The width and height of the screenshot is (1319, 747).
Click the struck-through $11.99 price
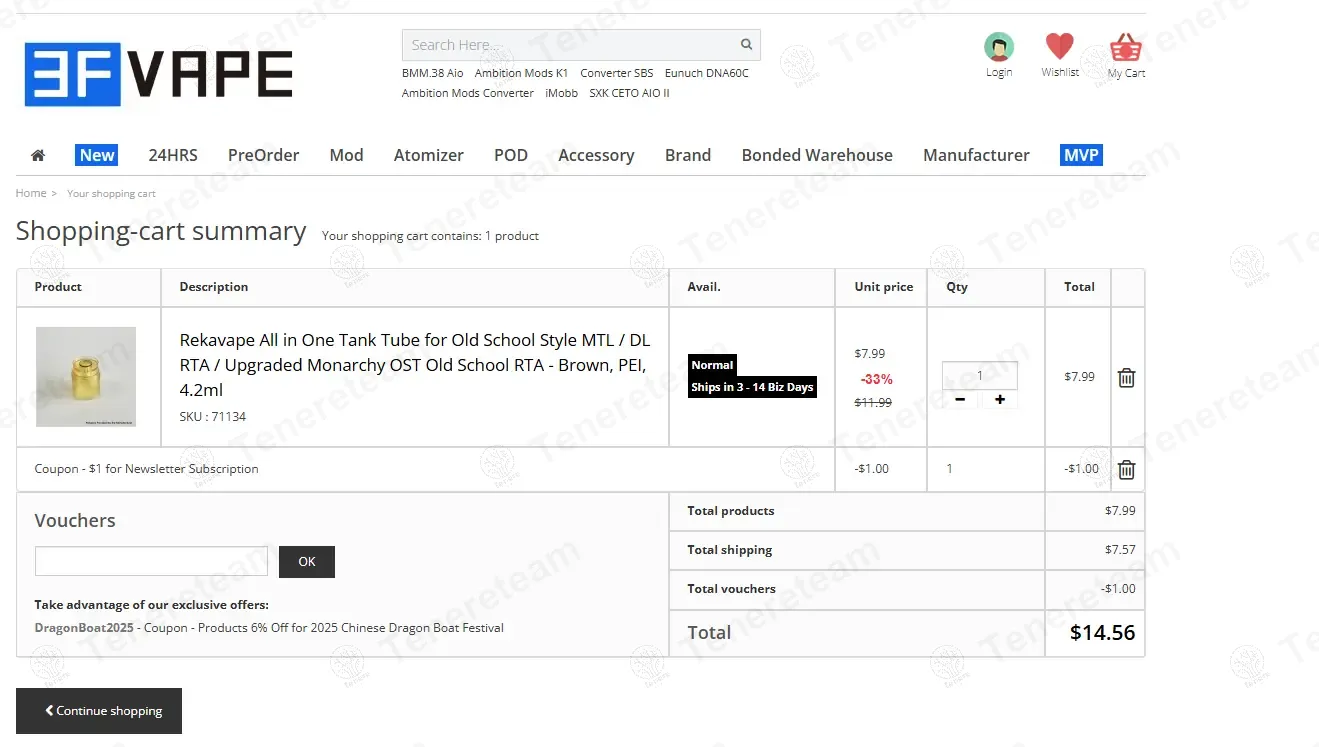(x=873, y=403)
